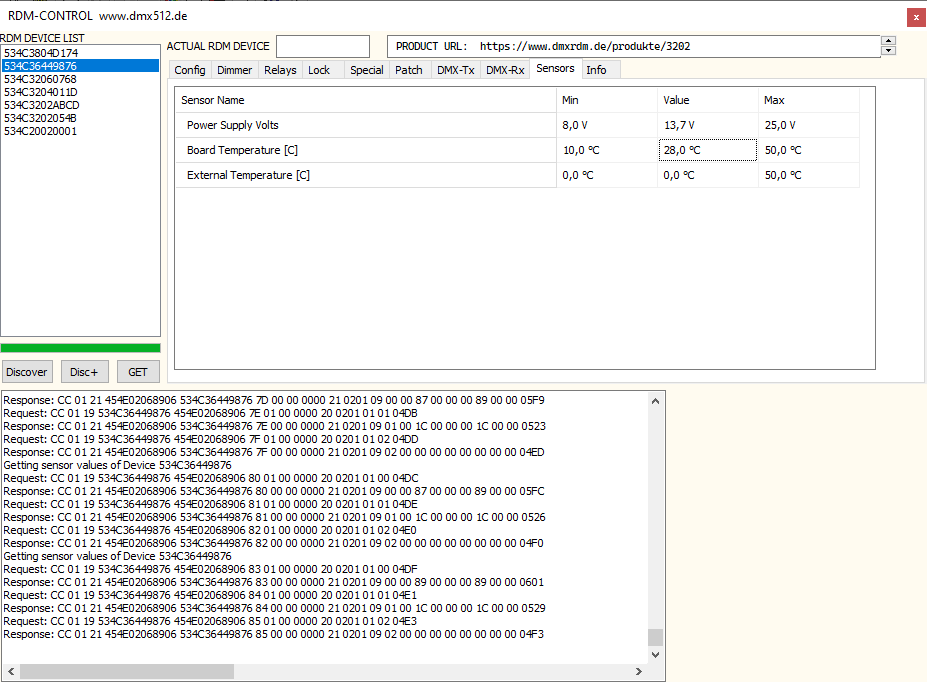Click the horizontal scrollbar right arrow in log

(640, 671)
